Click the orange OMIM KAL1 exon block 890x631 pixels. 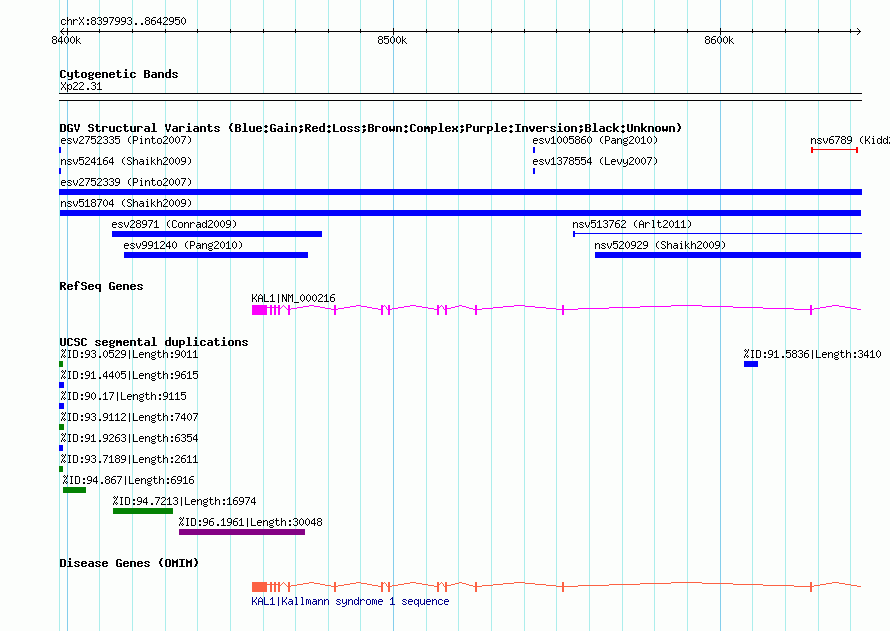(259, 587)
